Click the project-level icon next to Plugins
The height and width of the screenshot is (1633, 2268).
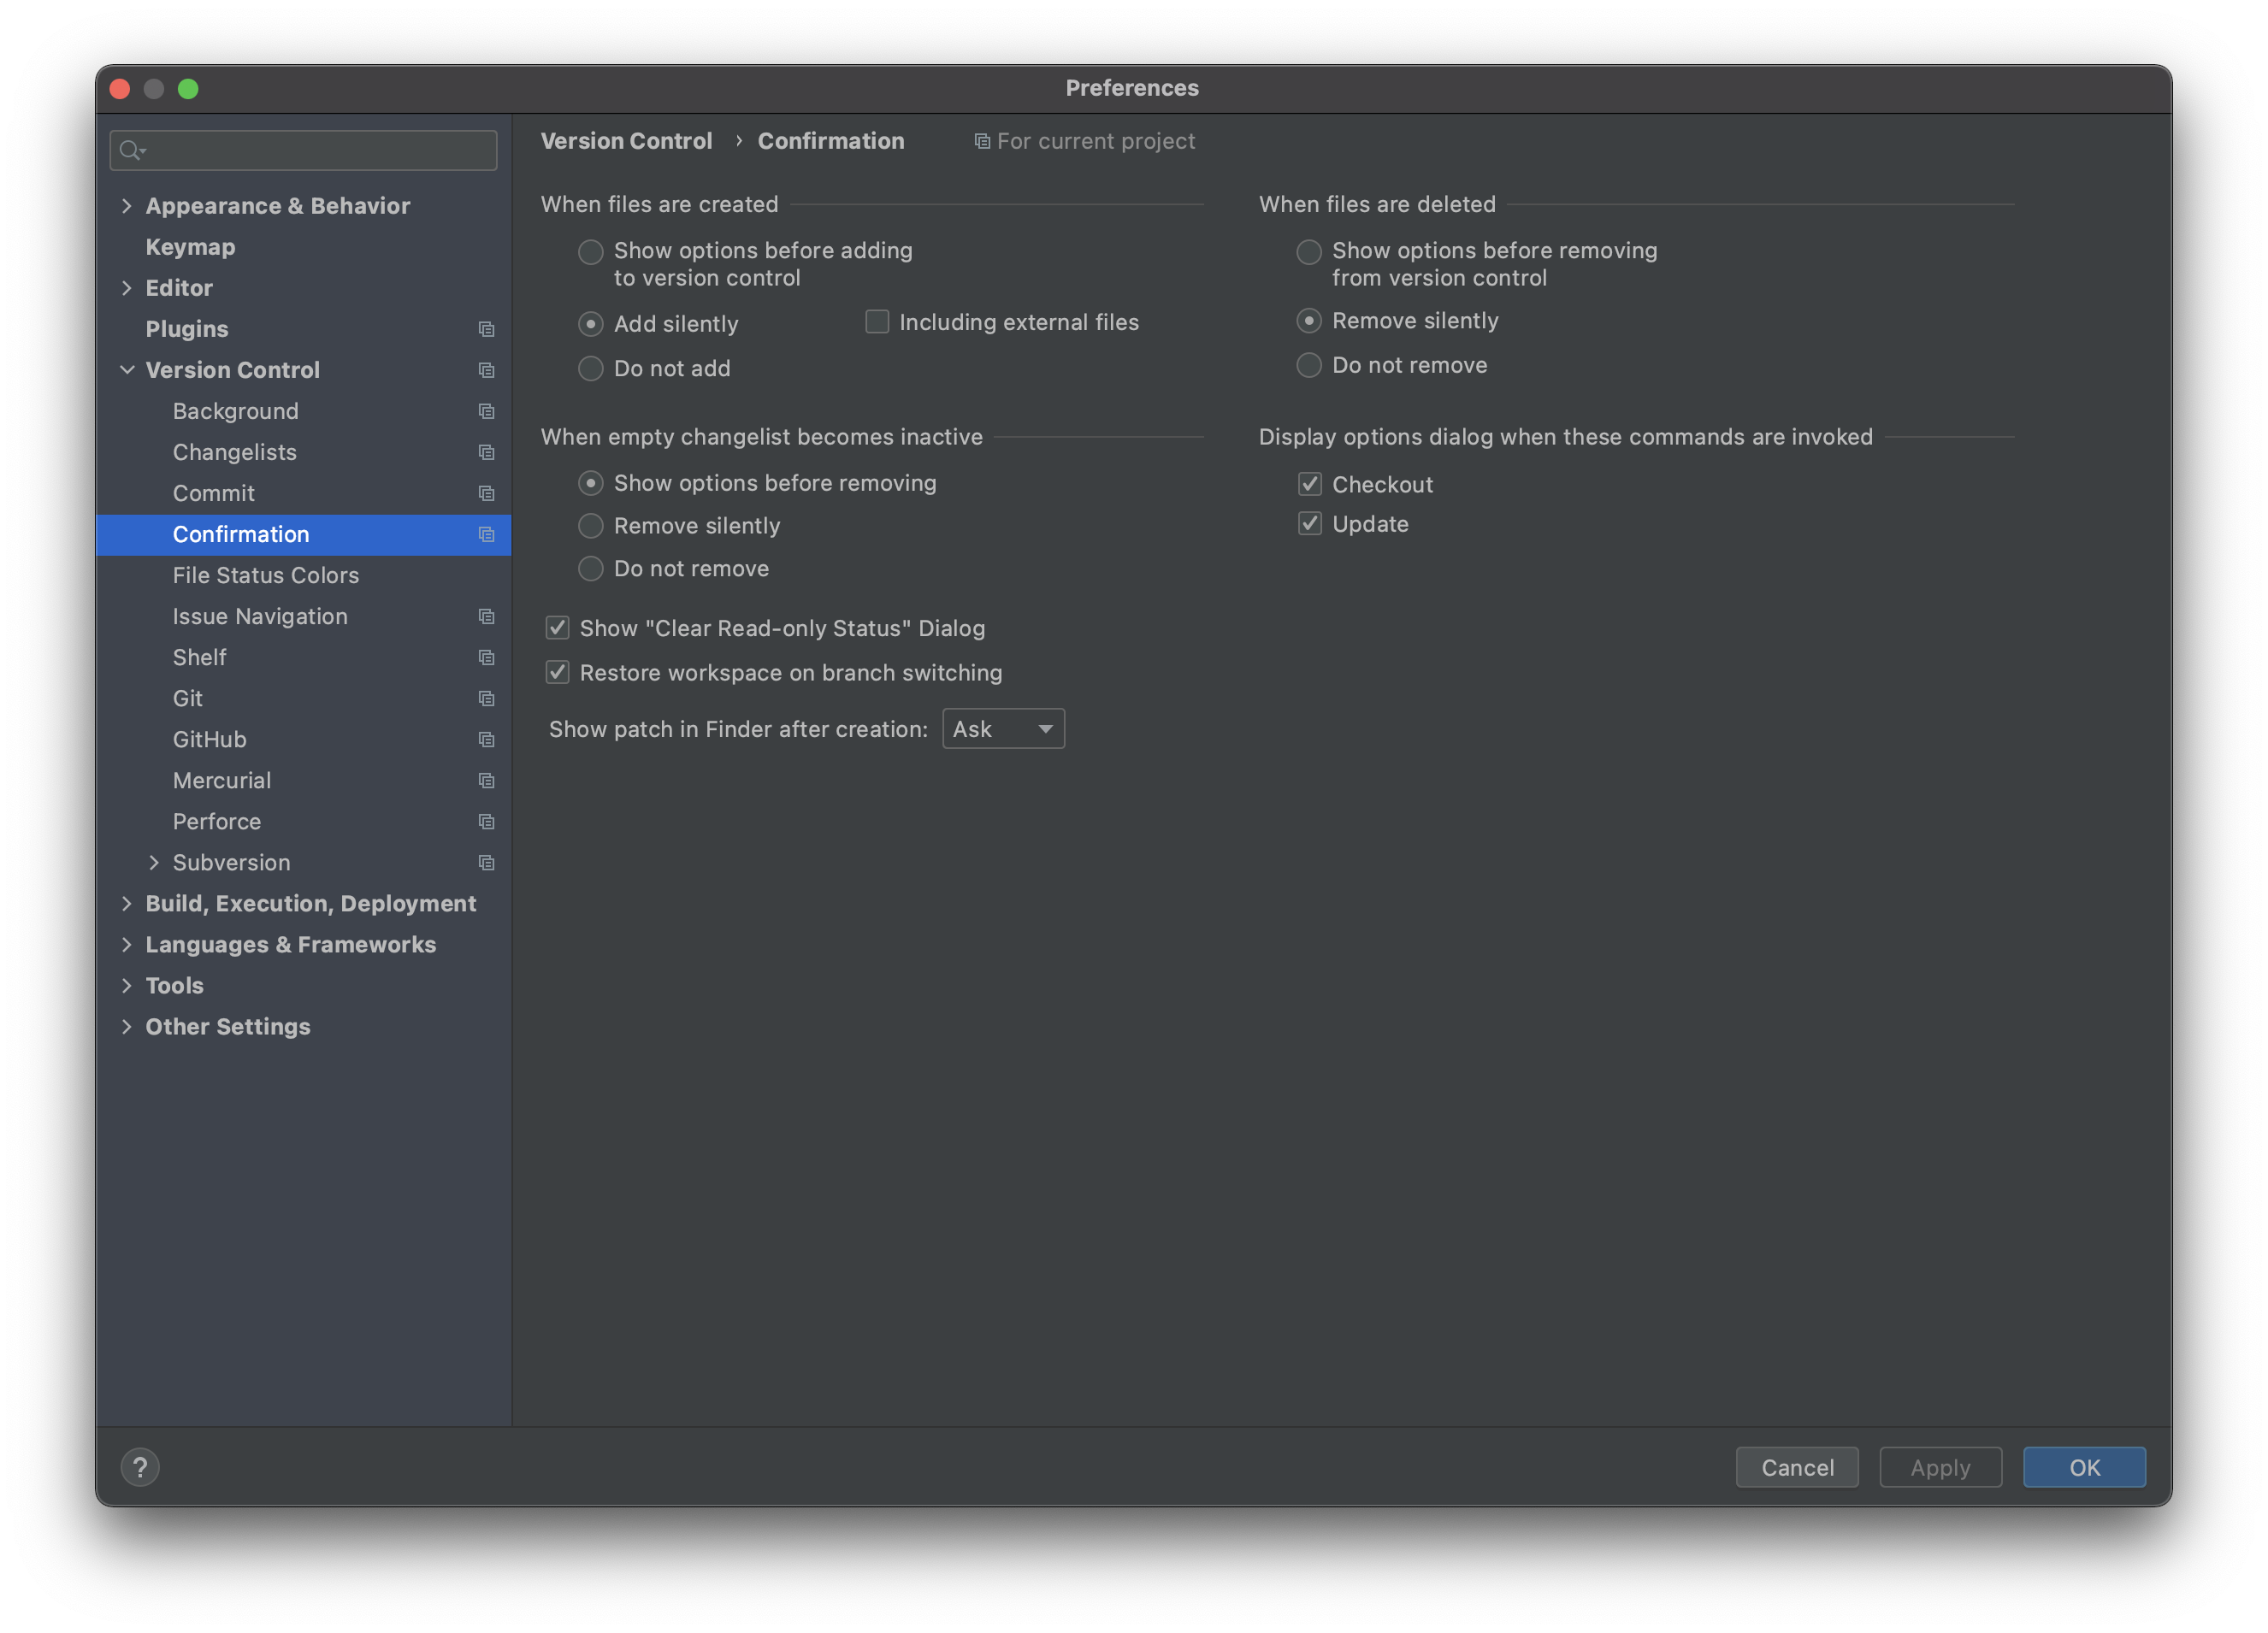click(486, 329)
